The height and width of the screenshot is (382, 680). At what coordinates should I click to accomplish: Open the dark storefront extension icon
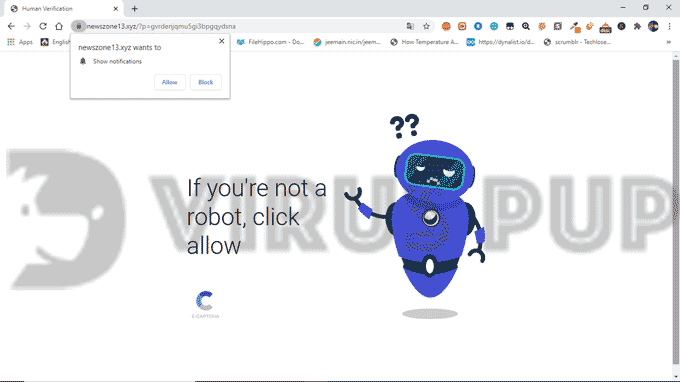[510, 26]
